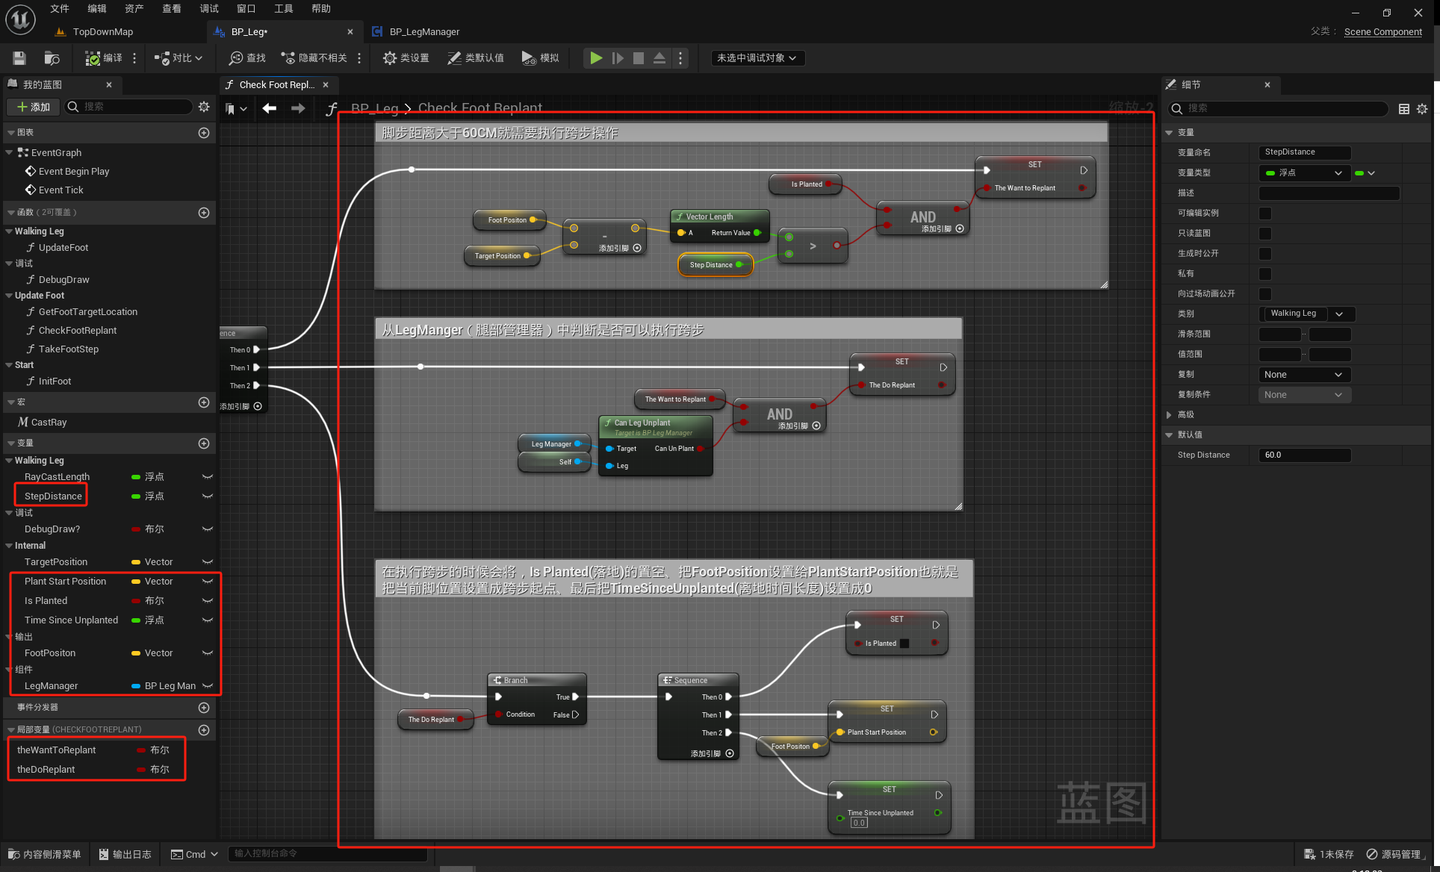Screen dimensions: 1440x872
Task: Click the Step Distance default value field
Action: click(1304, 455)
